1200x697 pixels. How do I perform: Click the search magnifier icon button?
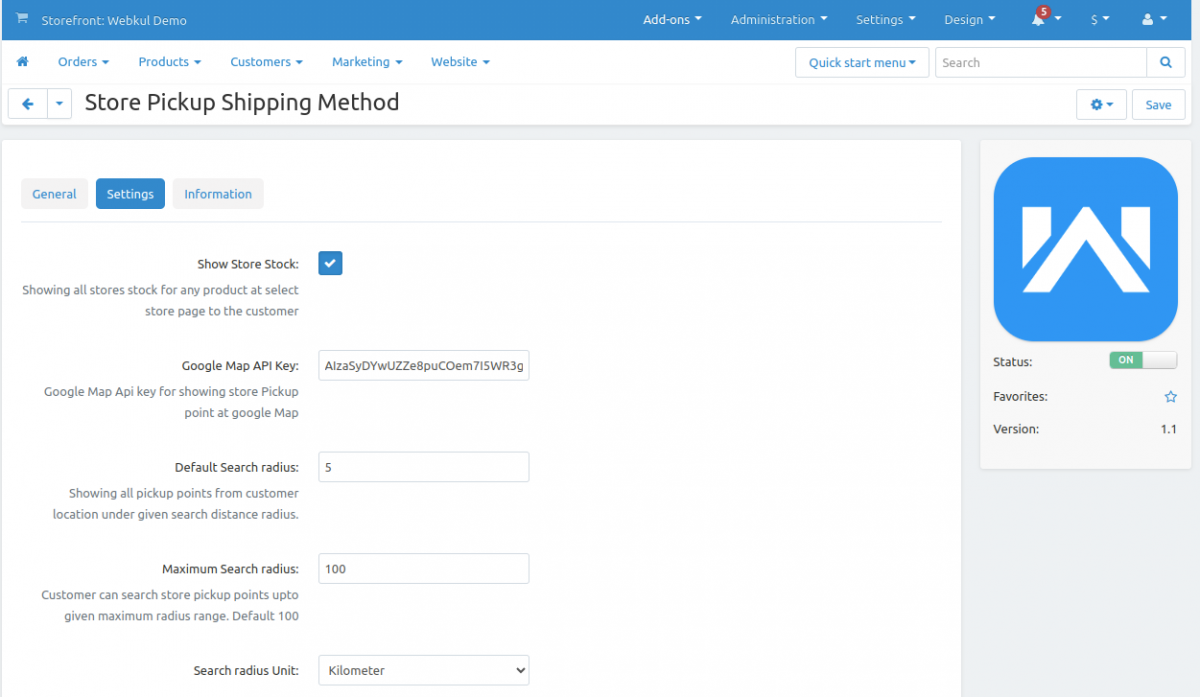[1165, 62]
